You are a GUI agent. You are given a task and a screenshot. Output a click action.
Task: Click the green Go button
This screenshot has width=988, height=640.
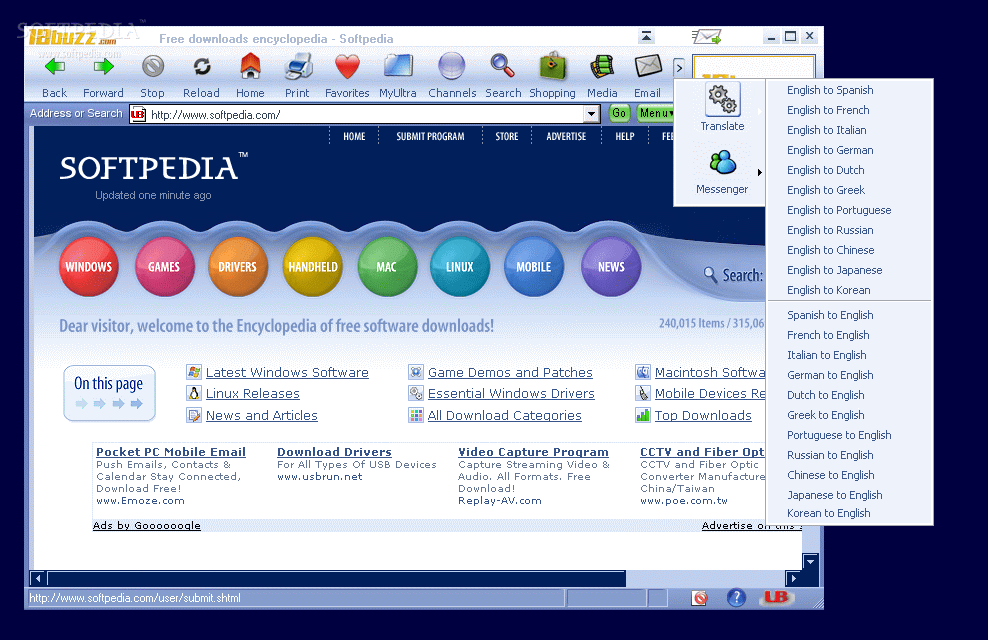coord(619,113)
